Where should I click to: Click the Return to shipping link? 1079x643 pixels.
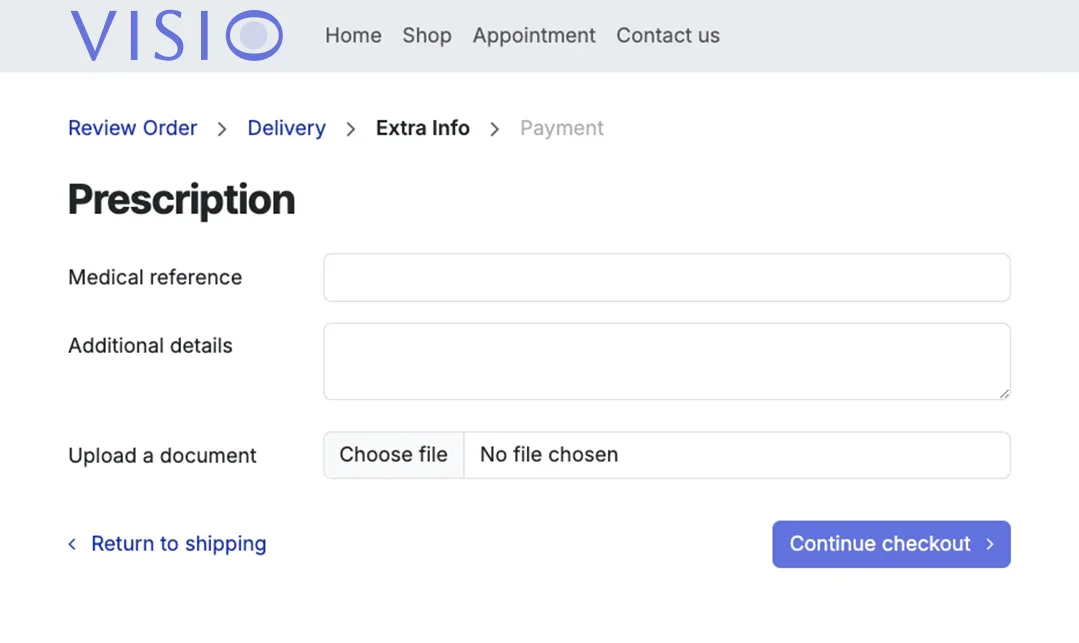178,544
